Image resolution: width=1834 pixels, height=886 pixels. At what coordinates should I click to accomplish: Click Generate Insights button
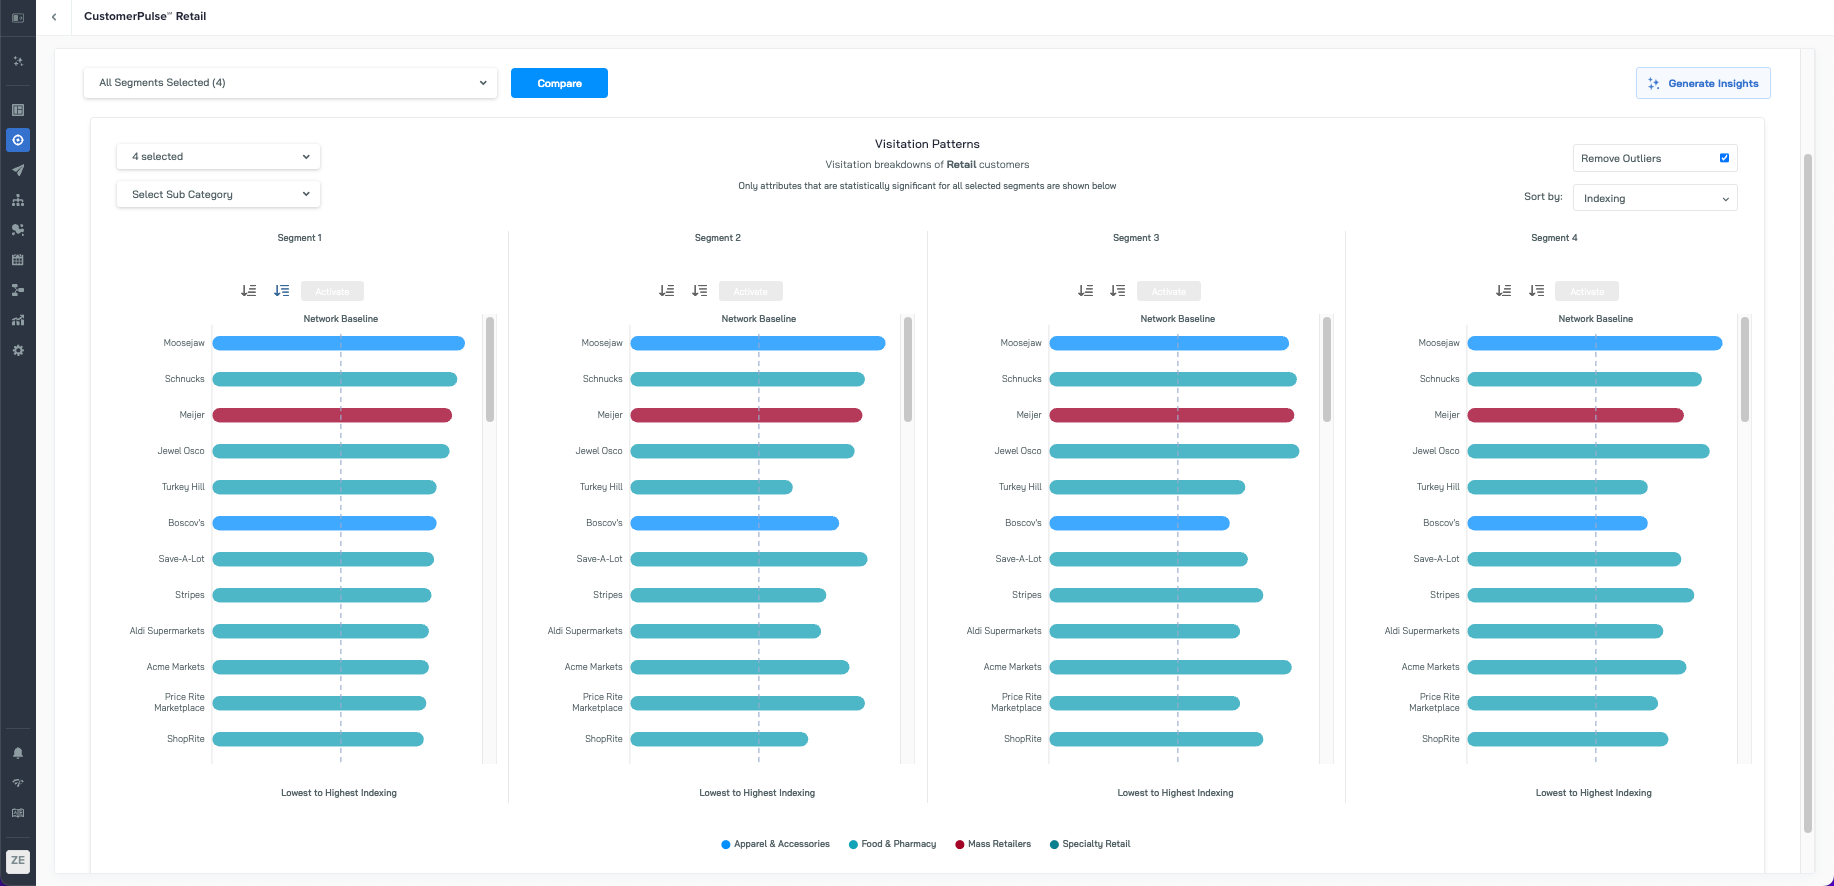[x=1703, y=83]
